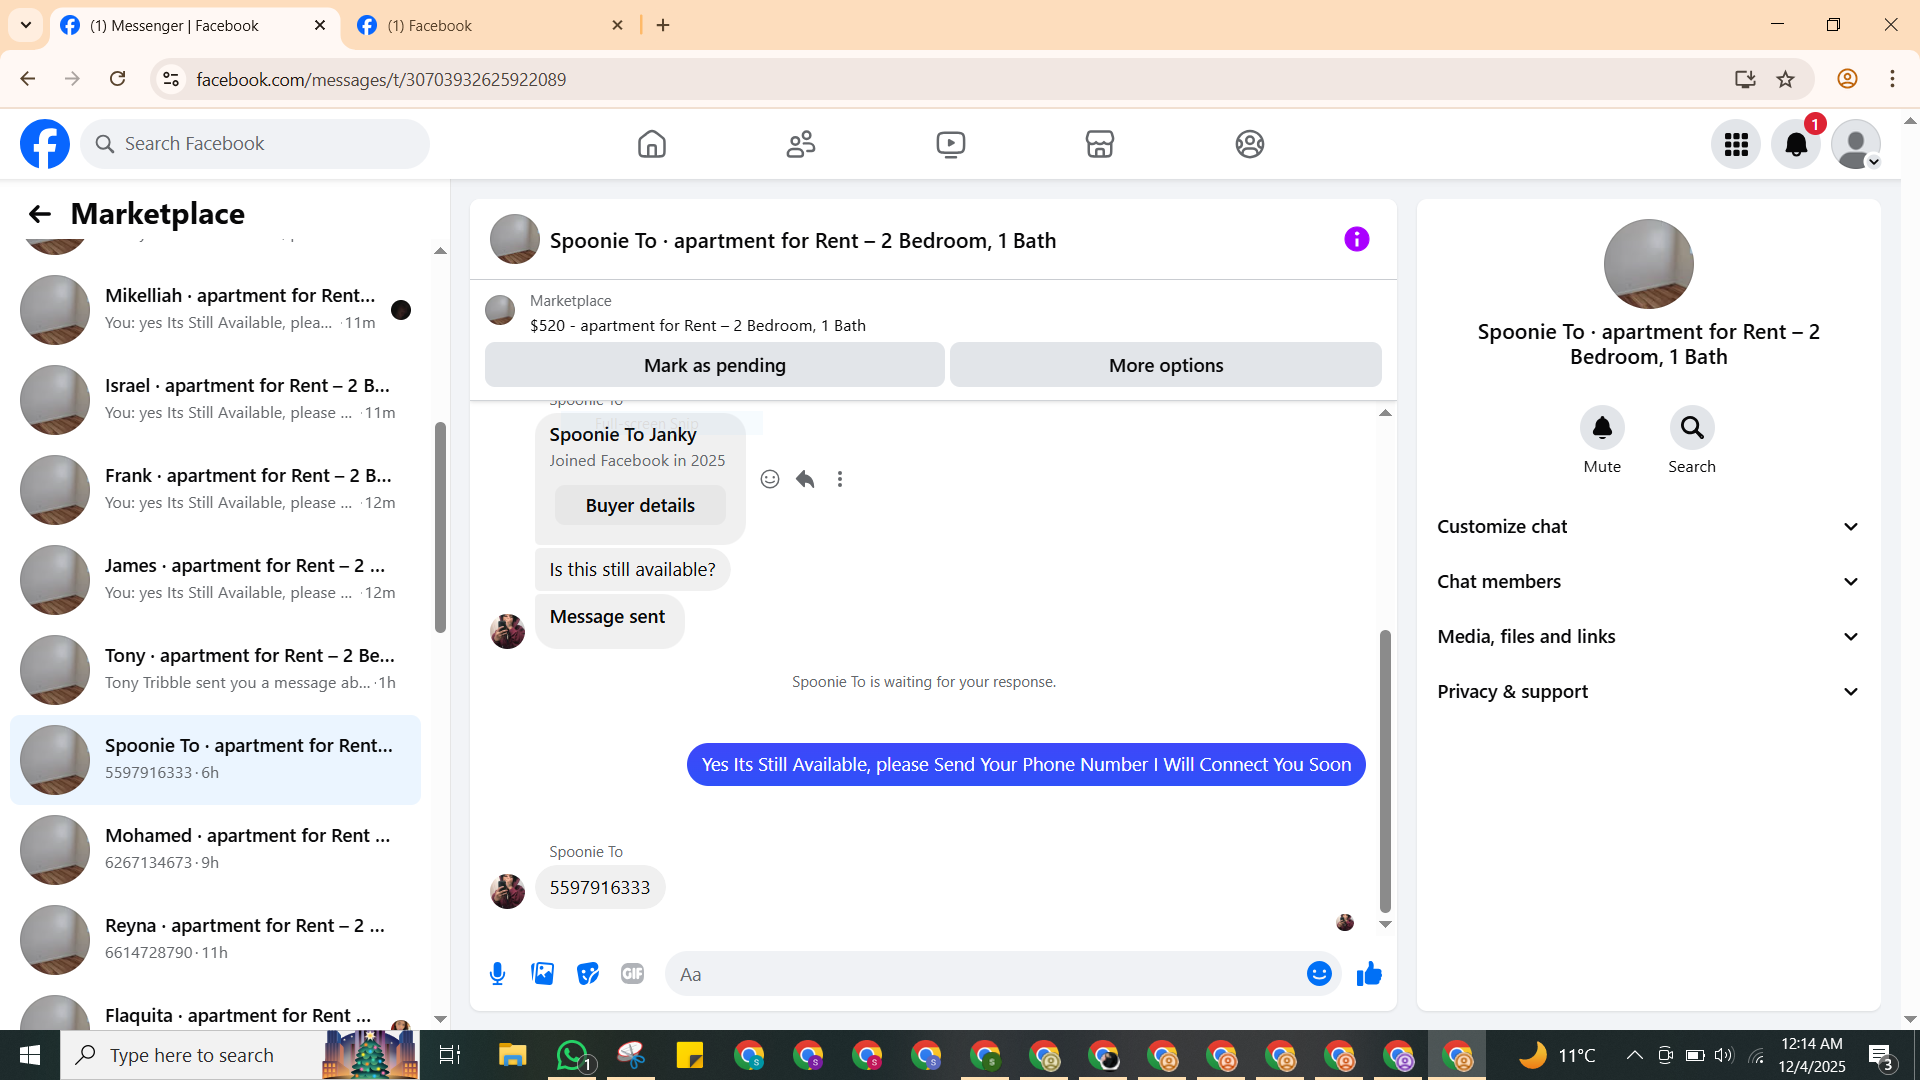The width and height of the screenshot is (1920, 1080).
Task: Open emoji picker in message box
Action: click(x=1319, y=974)
